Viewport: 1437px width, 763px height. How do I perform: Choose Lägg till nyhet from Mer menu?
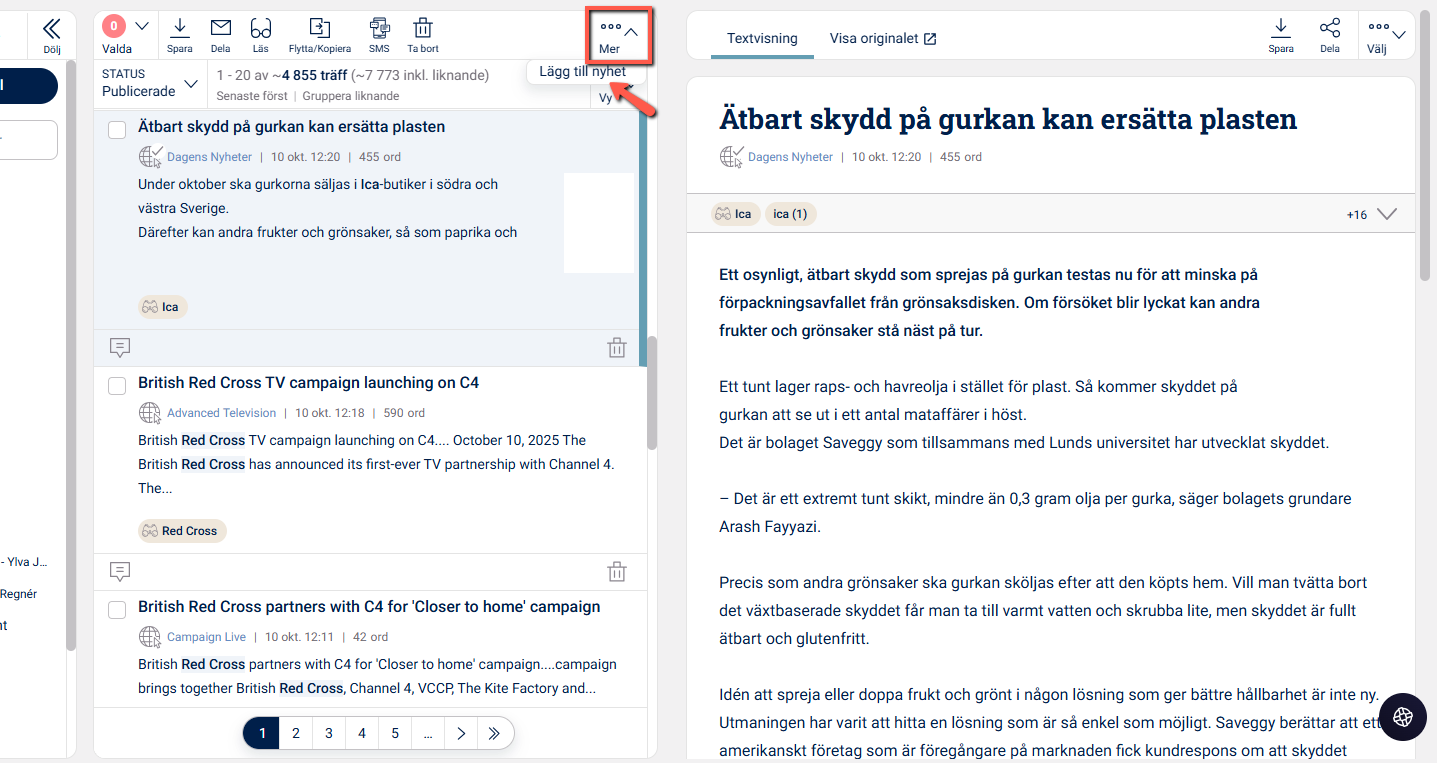tap(582, 72)
